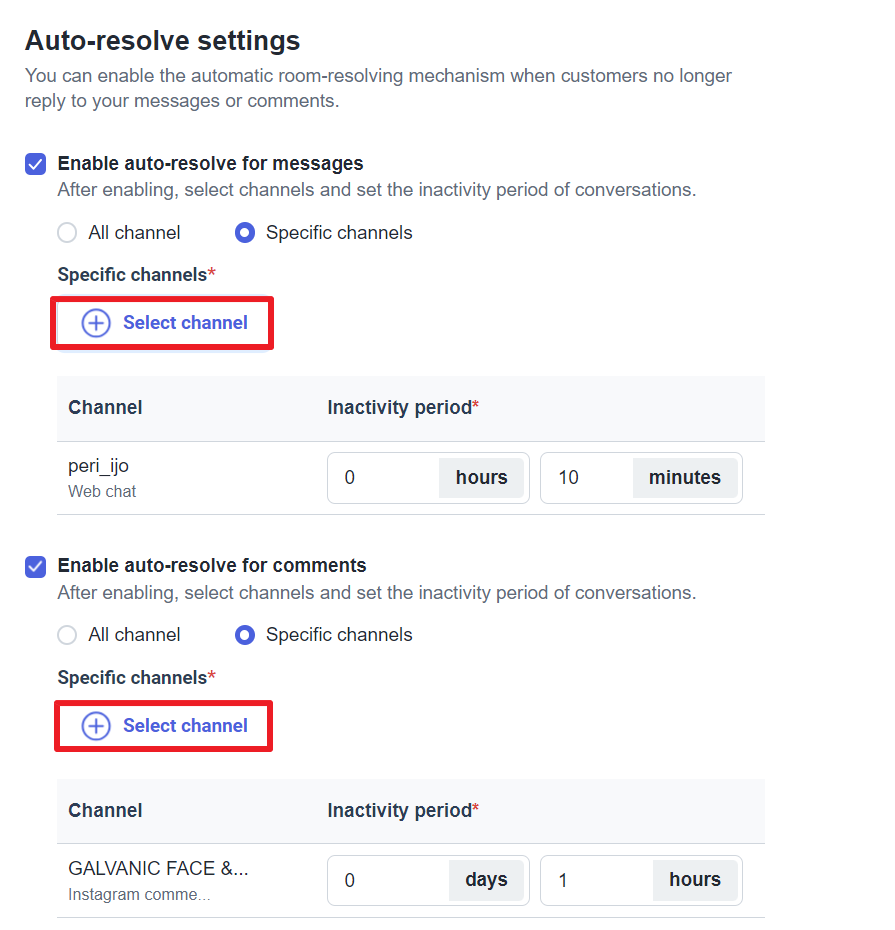Screen dimensions: 895x930
Task: Click the plus icon for comments channel selection
Action: (x=96, y=726)
